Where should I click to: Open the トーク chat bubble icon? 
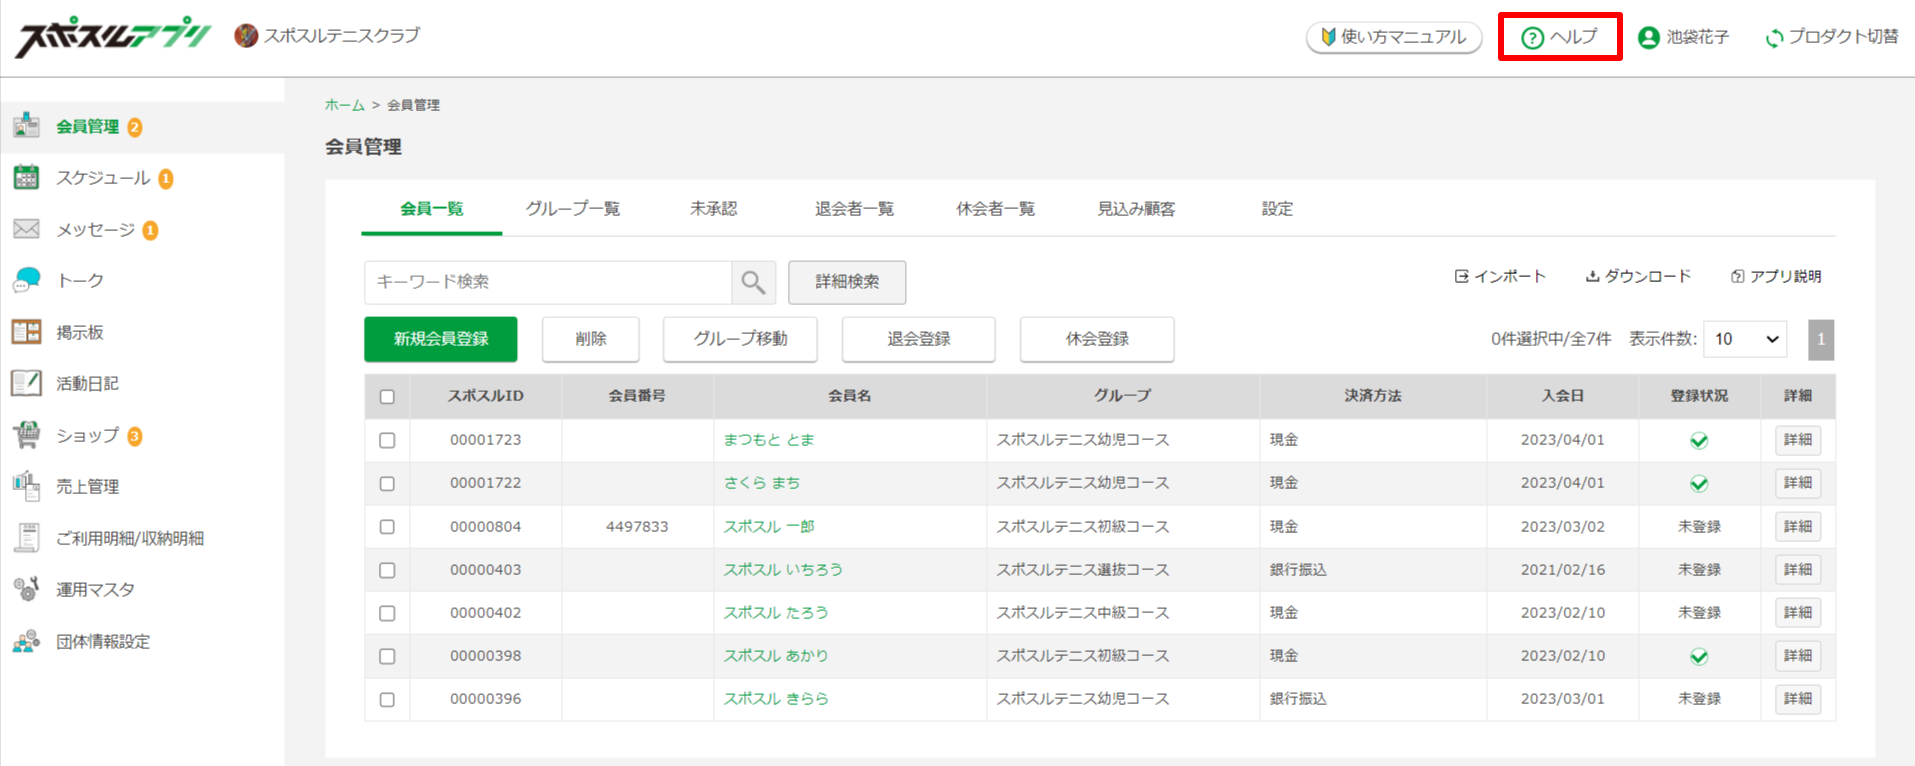(x=26, y=280)
